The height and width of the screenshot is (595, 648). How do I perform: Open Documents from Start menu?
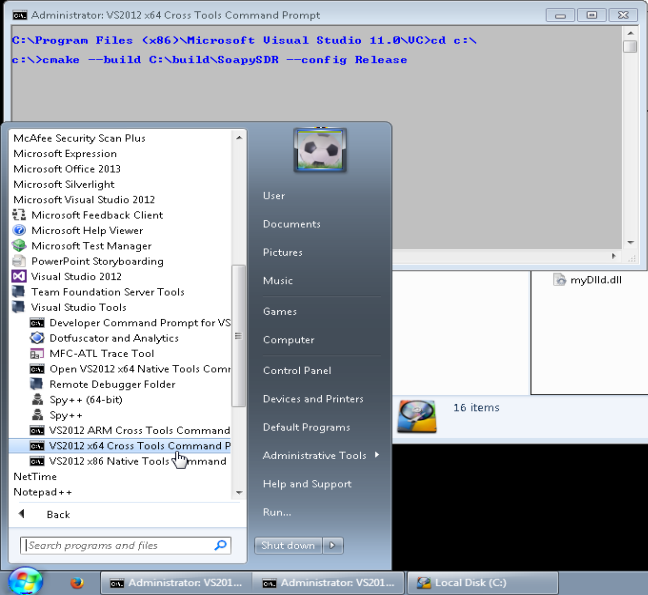point(292,224)
